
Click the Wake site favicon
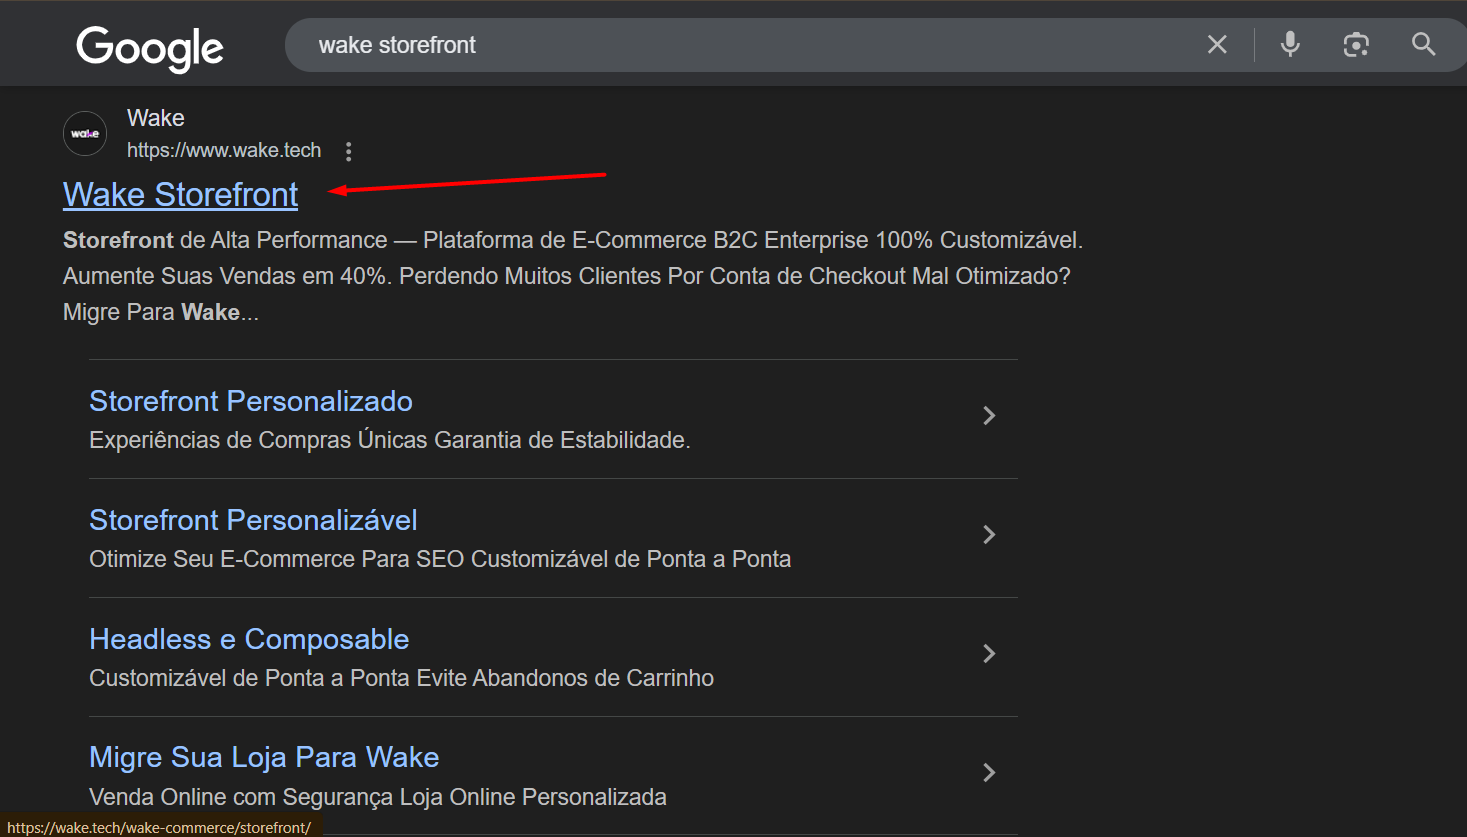pos(85,133)
